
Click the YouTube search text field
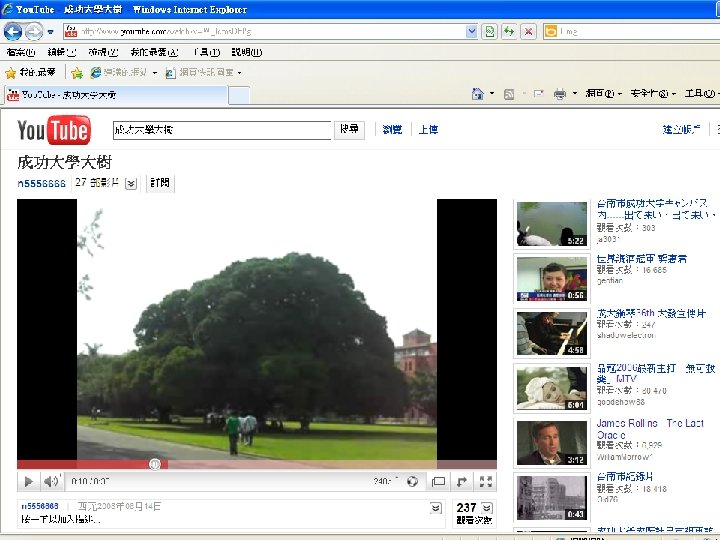pos(222,130)
